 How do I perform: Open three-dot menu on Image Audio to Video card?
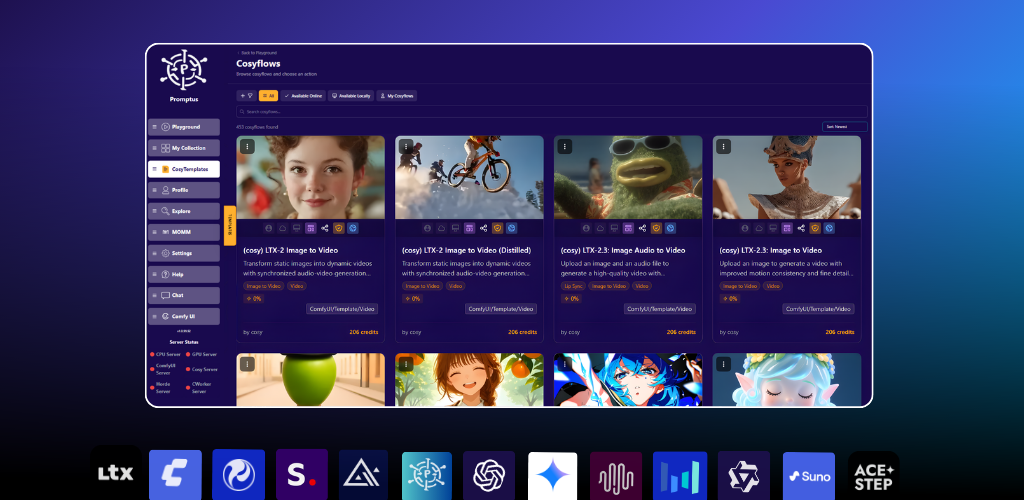(x=564, y=146)
